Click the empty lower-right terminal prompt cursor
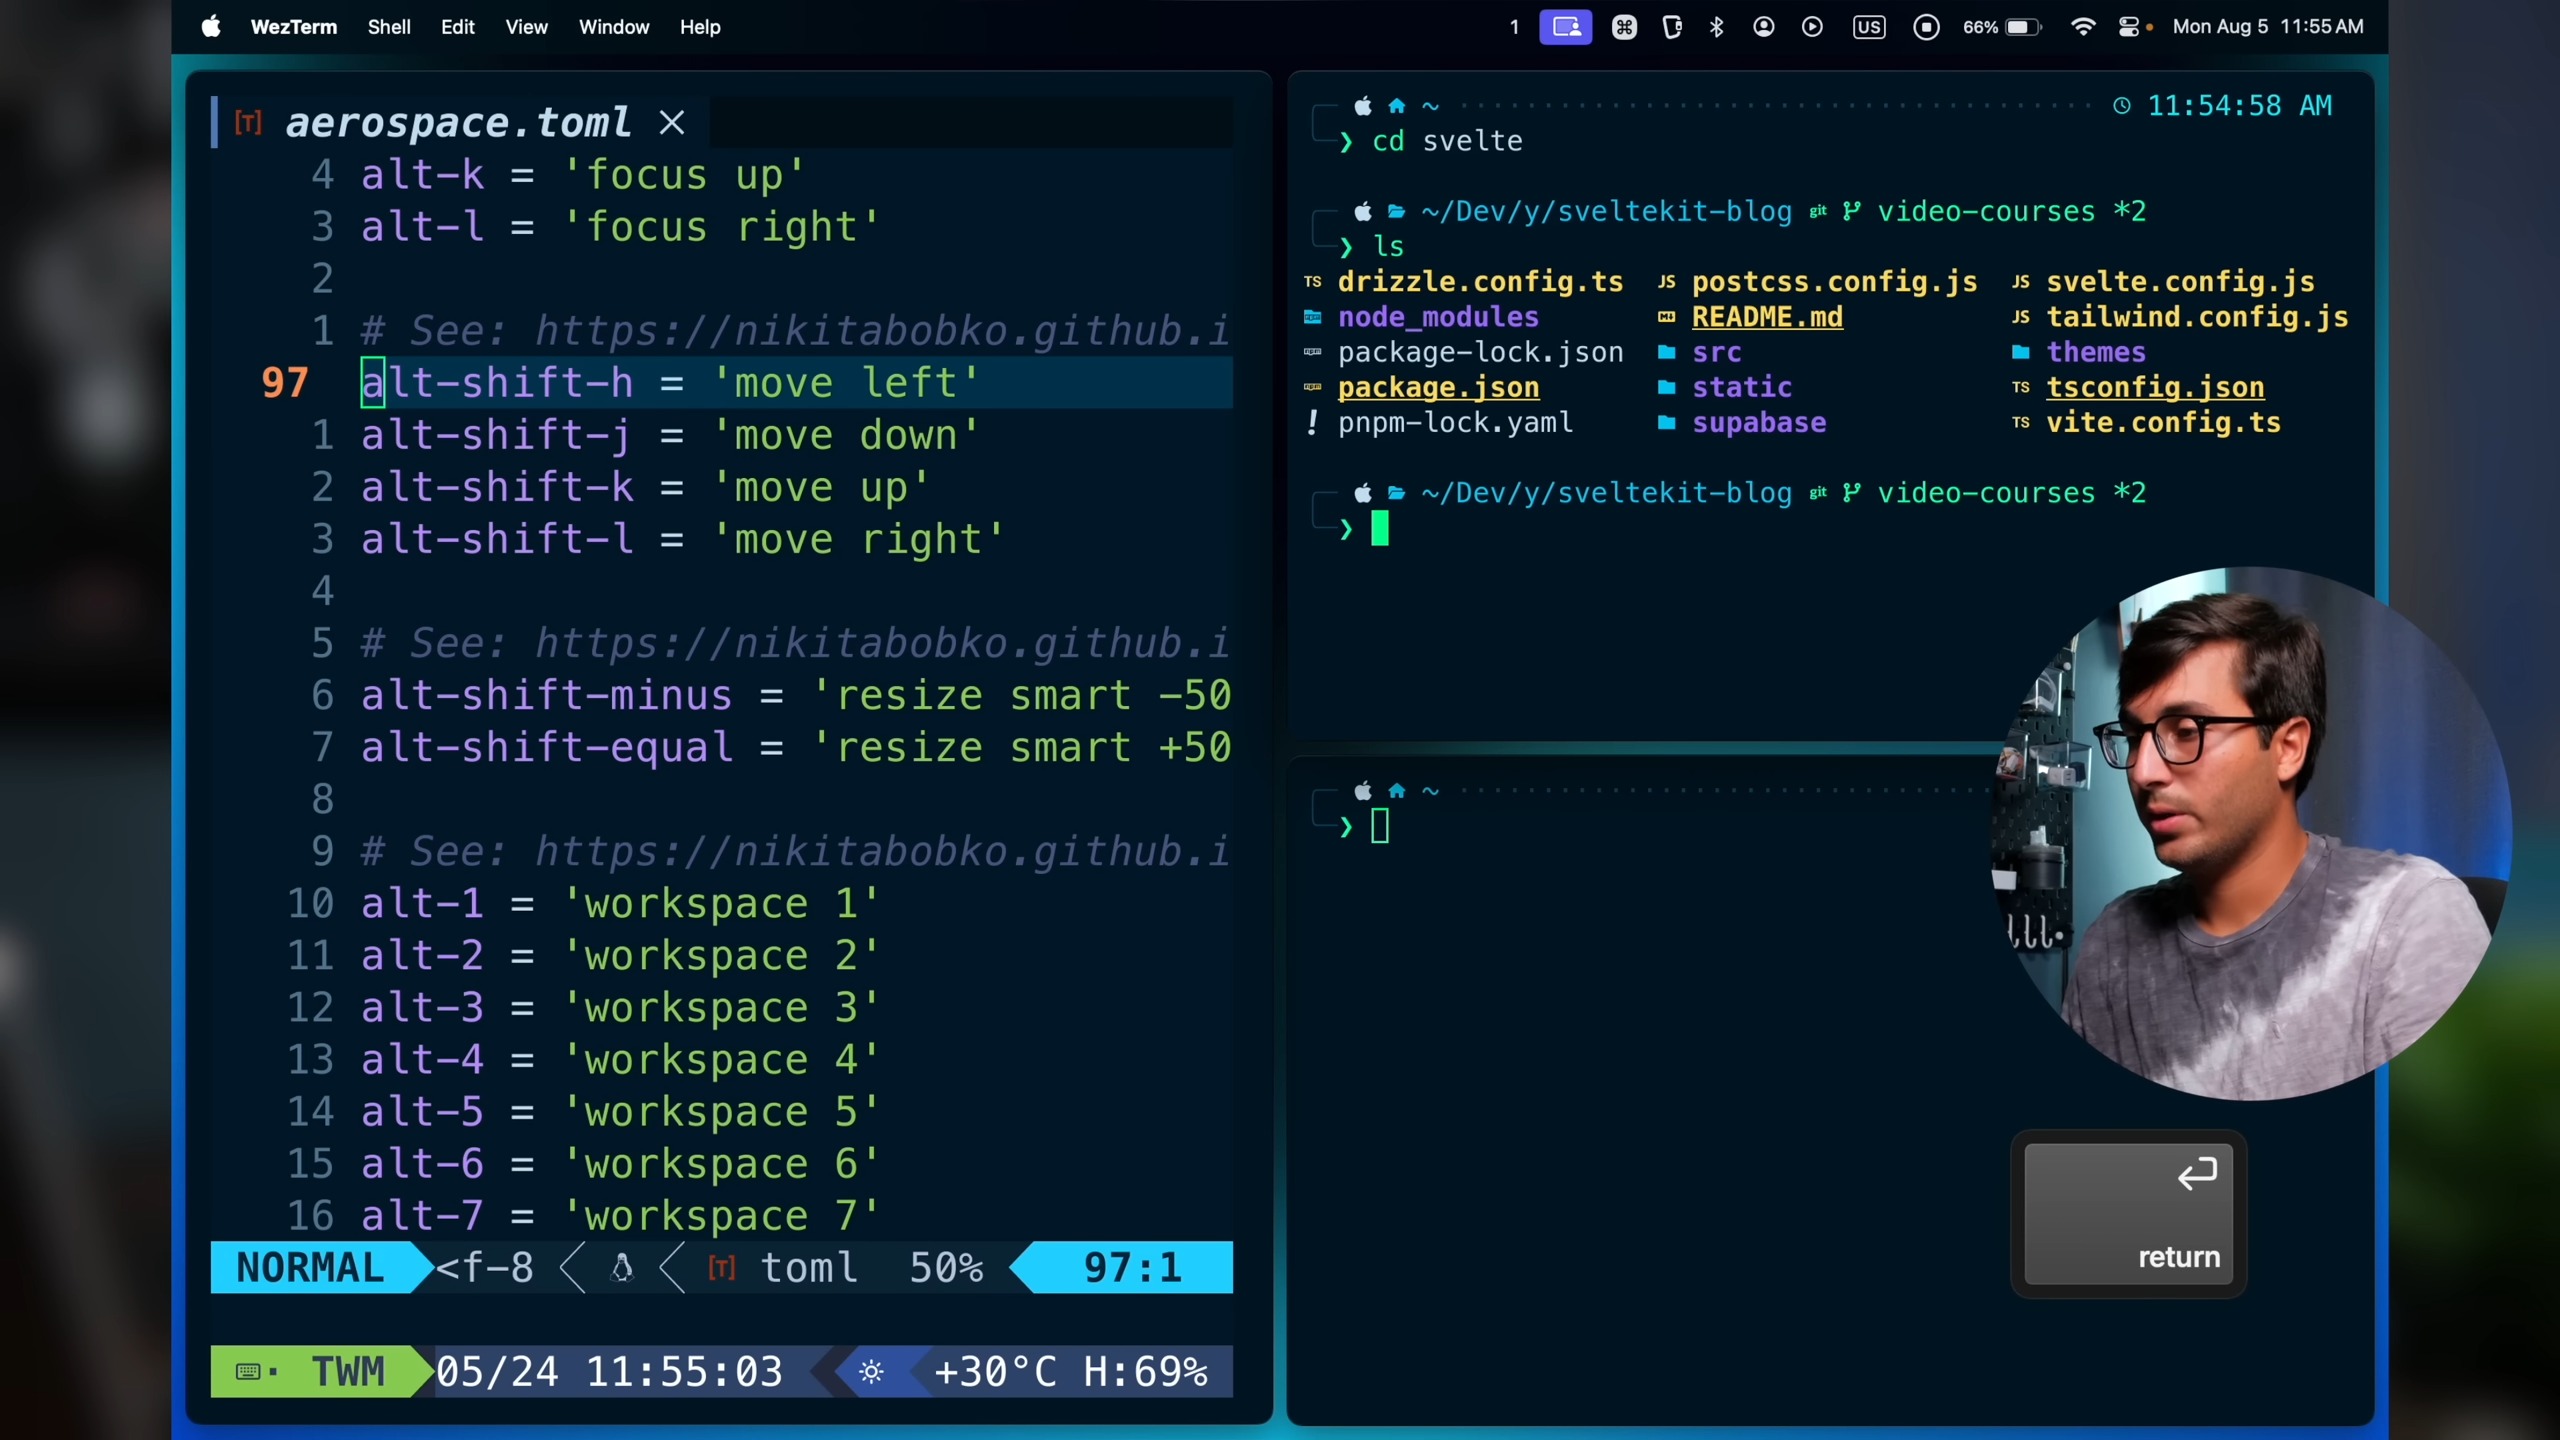 tap(1380, 826)
